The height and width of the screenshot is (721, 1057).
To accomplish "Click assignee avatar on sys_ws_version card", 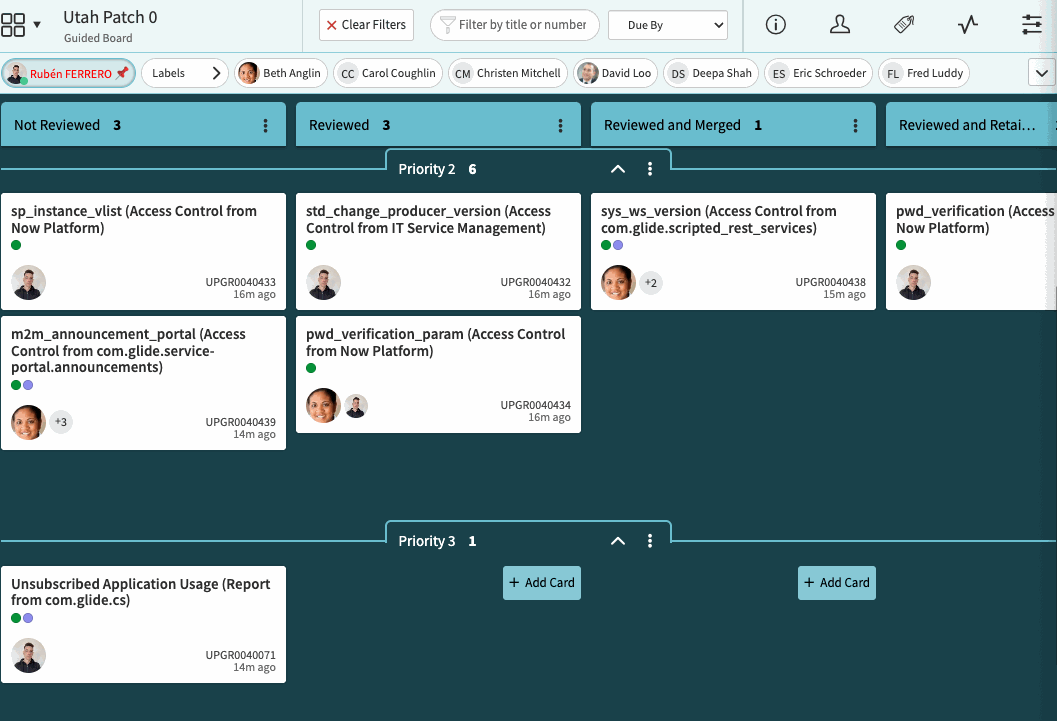I will tap(618, 282).
